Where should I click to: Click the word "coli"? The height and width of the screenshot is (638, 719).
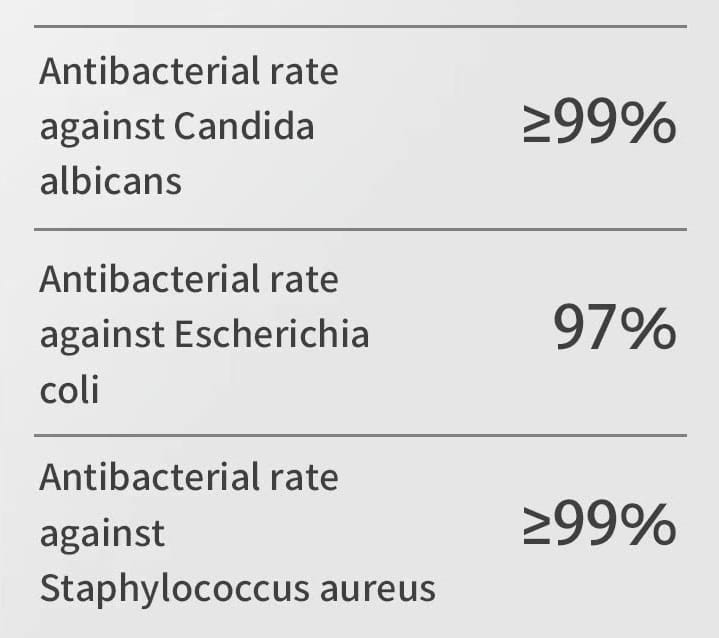click(69, 389)
